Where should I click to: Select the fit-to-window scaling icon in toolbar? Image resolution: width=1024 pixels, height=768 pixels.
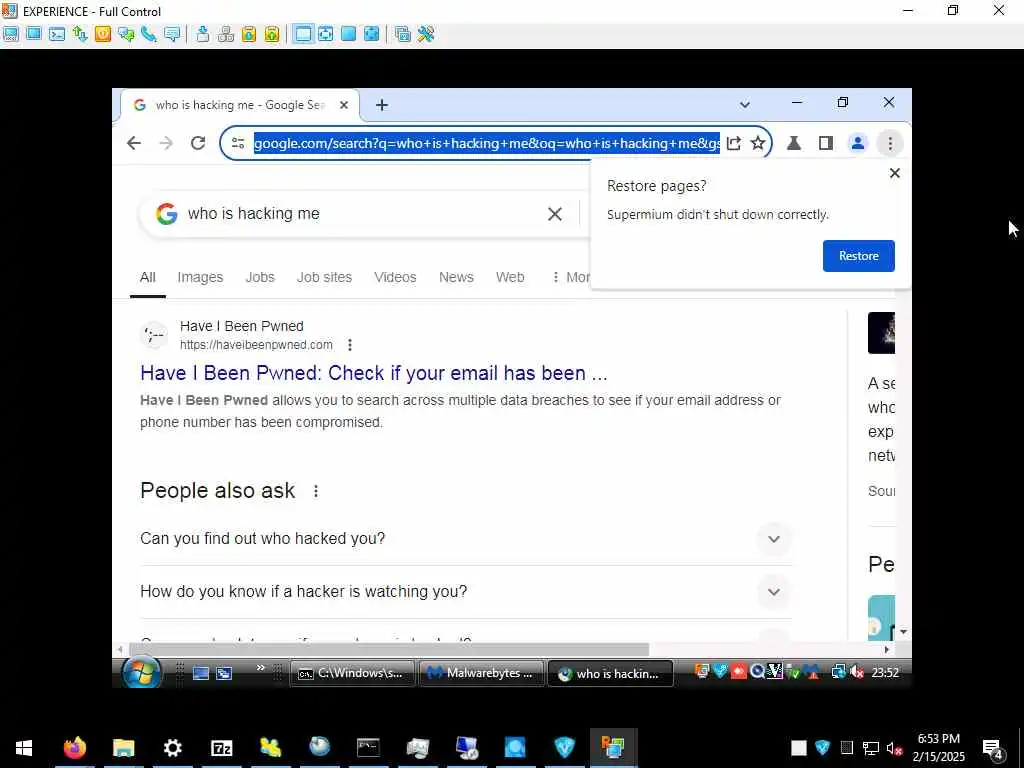(326, 34)
